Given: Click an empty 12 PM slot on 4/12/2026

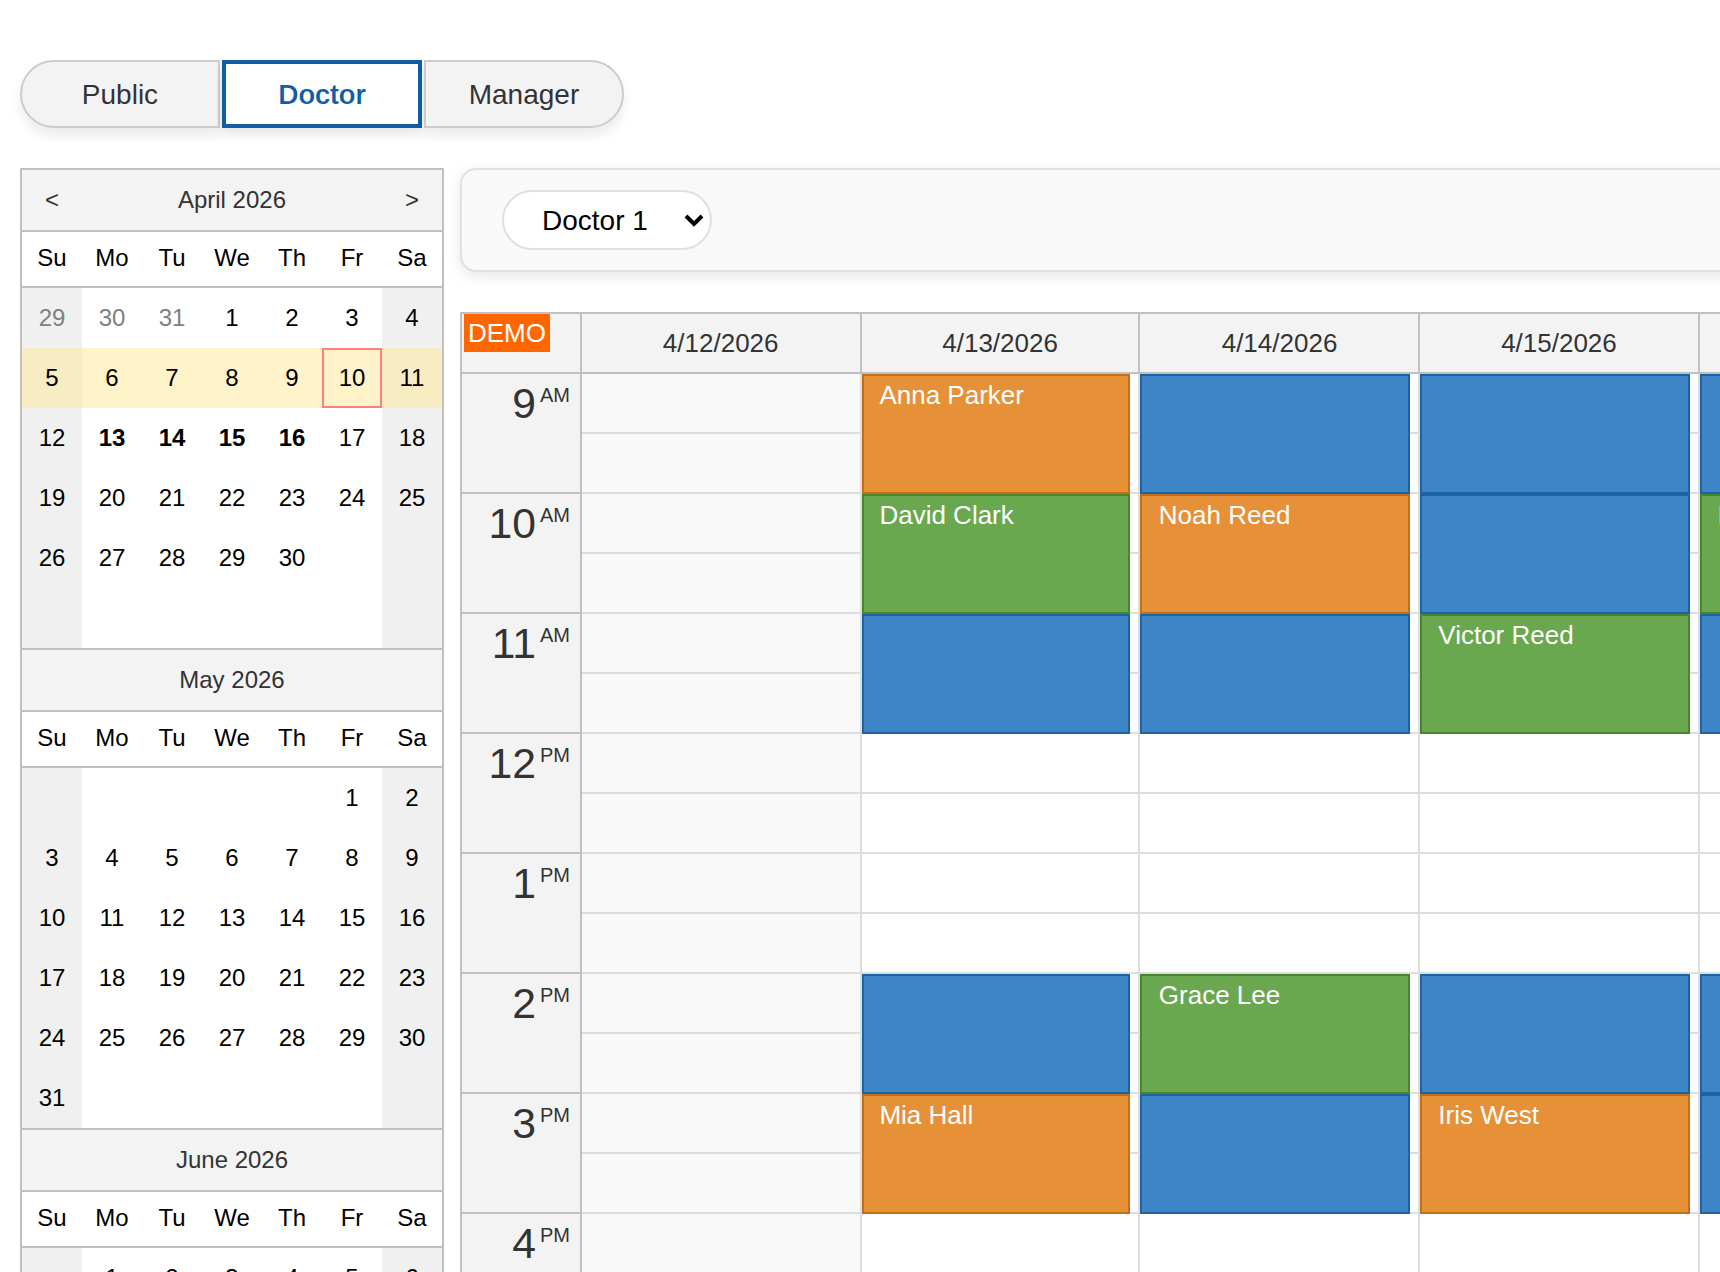Looking at the screenshot, I should pyautogui.click(x=720, y=790).
